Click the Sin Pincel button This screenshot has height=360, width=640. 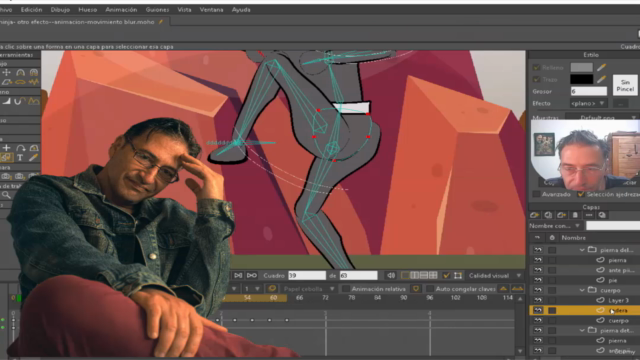625,85
